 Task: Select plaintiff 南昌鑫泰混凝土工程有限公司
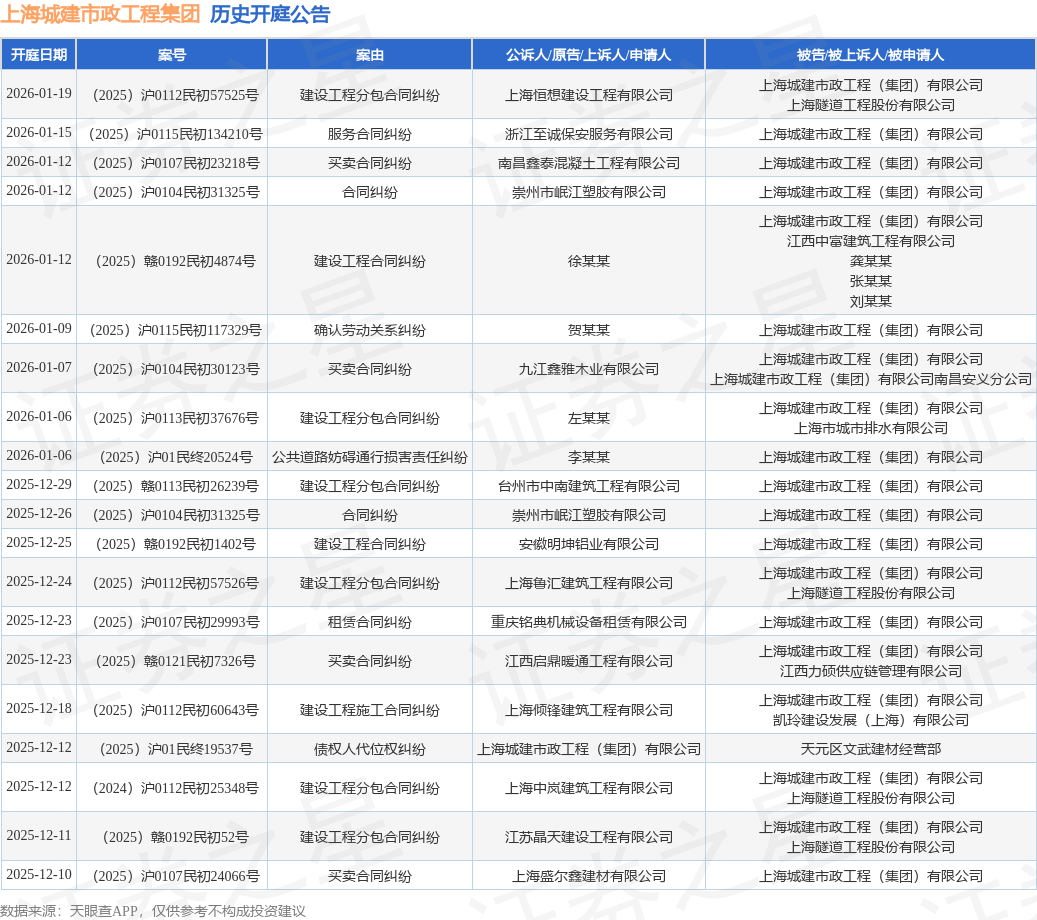pos(588,163)
